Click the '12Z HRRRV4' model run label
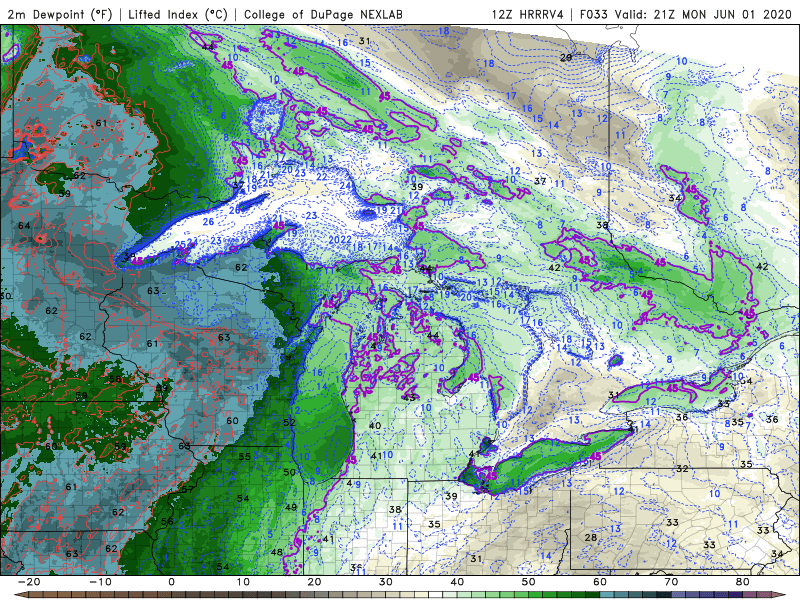This screenshot has width=800, height=600. tap(528, 14)
